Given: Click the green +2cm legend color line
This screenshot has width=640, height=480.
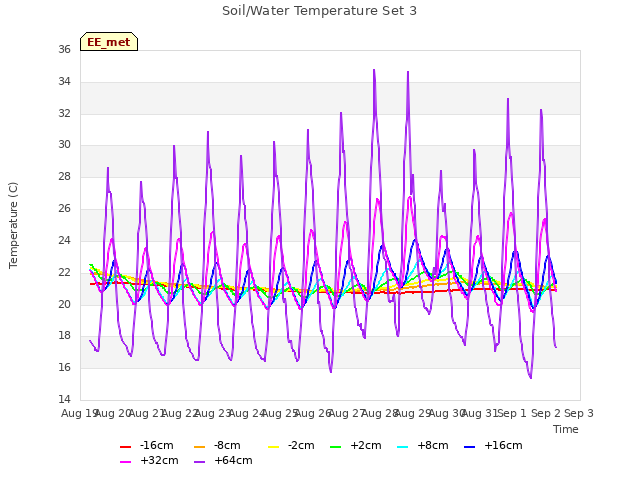Looking at the screenshot, I should (335, 447).
